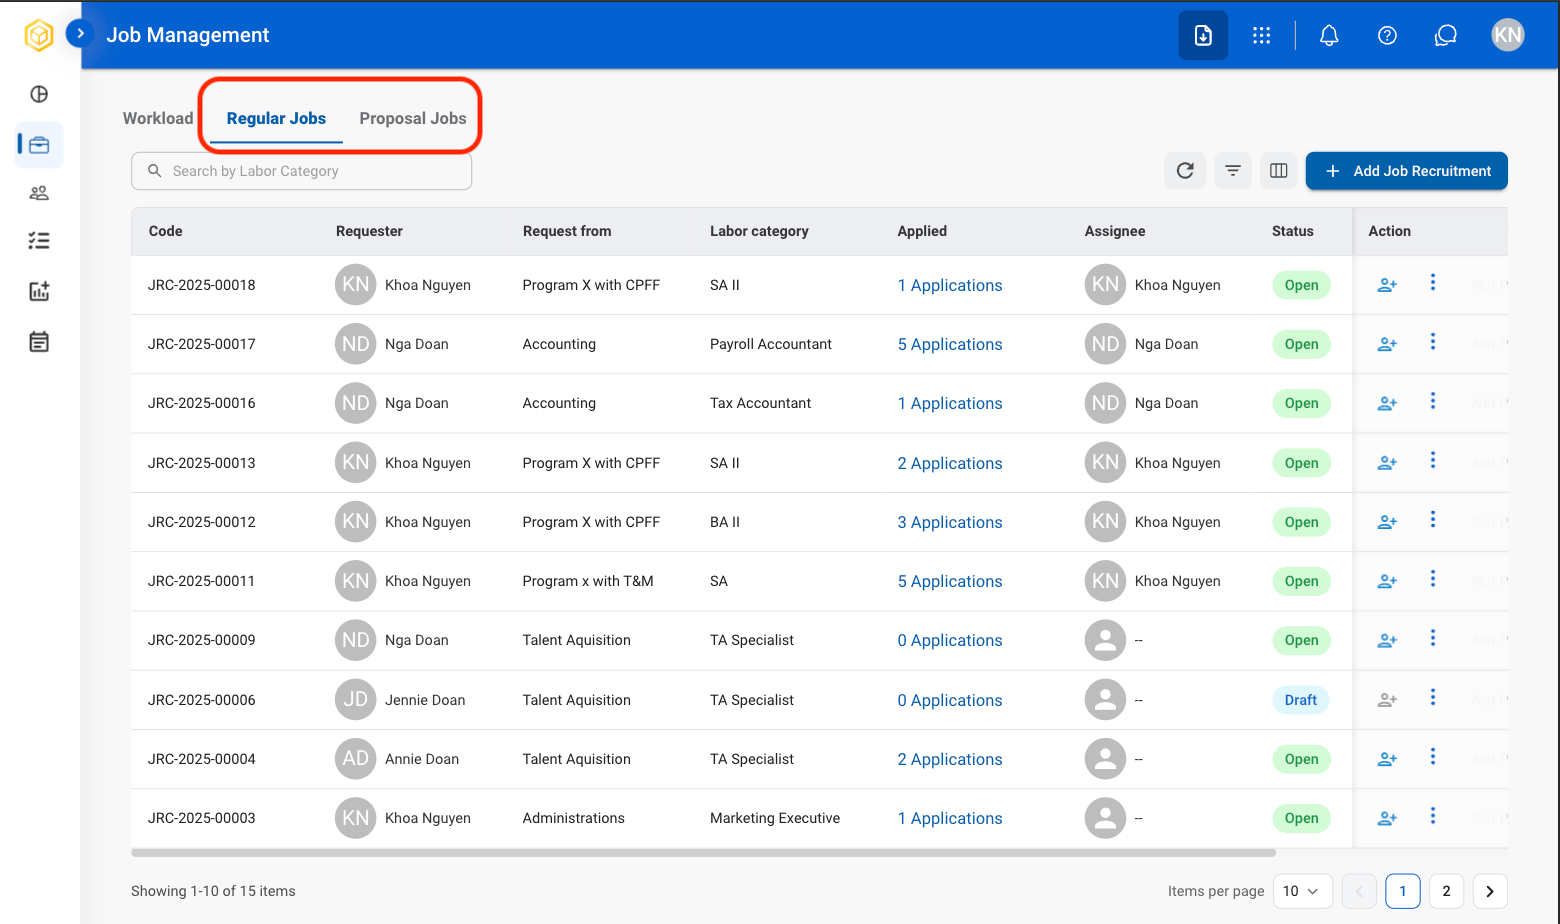Screen dimensions: 1560x924
Task: Click the refresh icon above the table
Action: 1185,171
